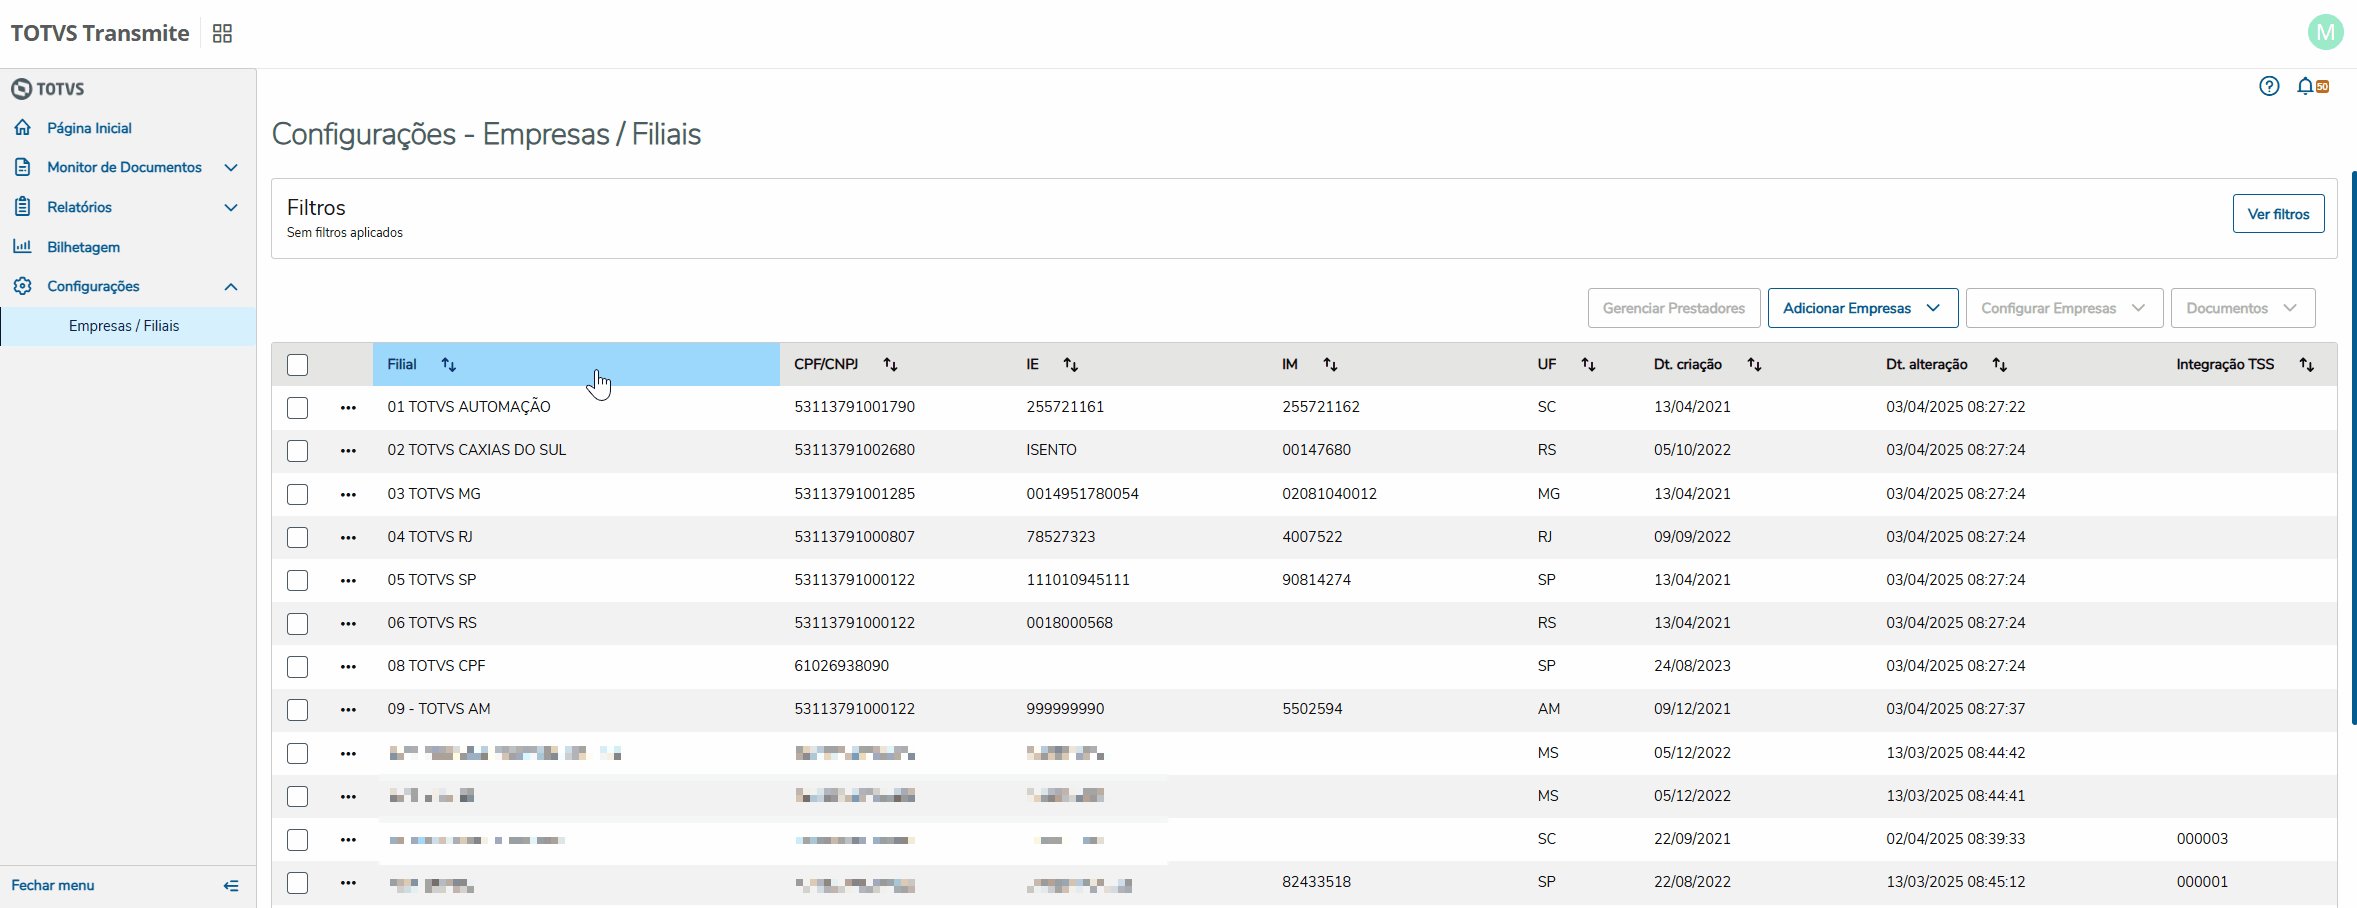
Task: Collapse sidebar with Fechar menu arrow icon
Action: (x=231, y=886)
